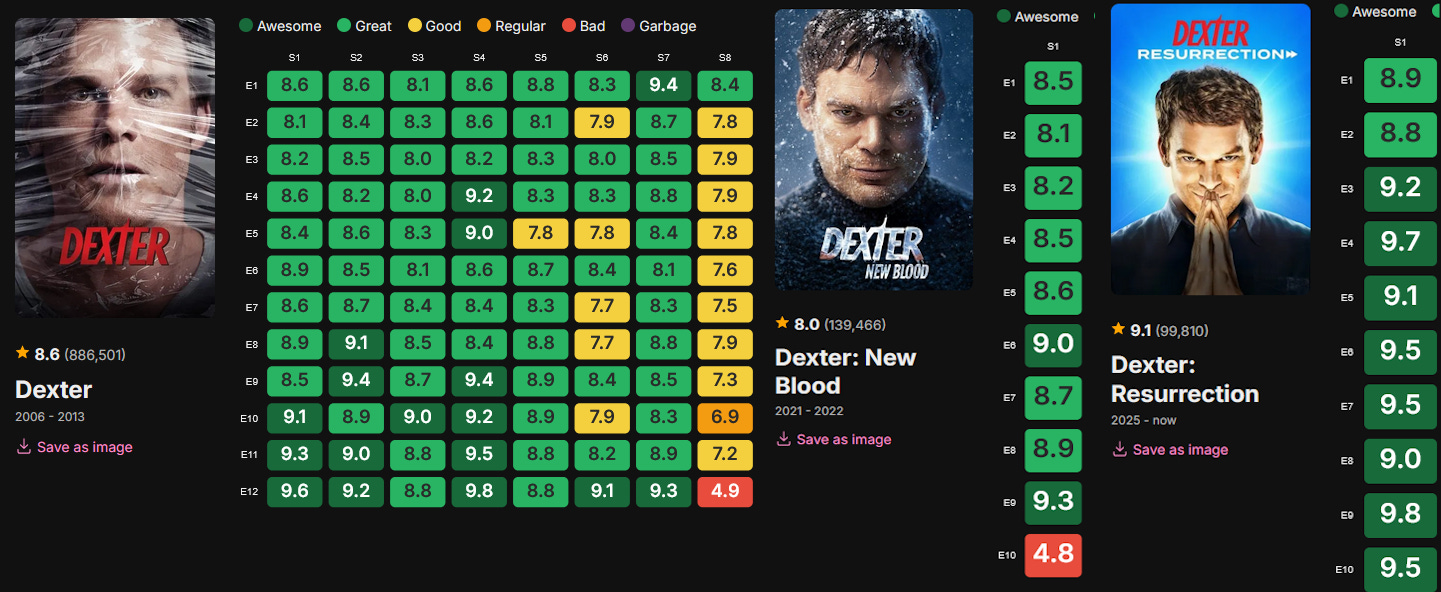Select the S4 season header
Screen dimensions: 1441x592
tap(479, 58)
